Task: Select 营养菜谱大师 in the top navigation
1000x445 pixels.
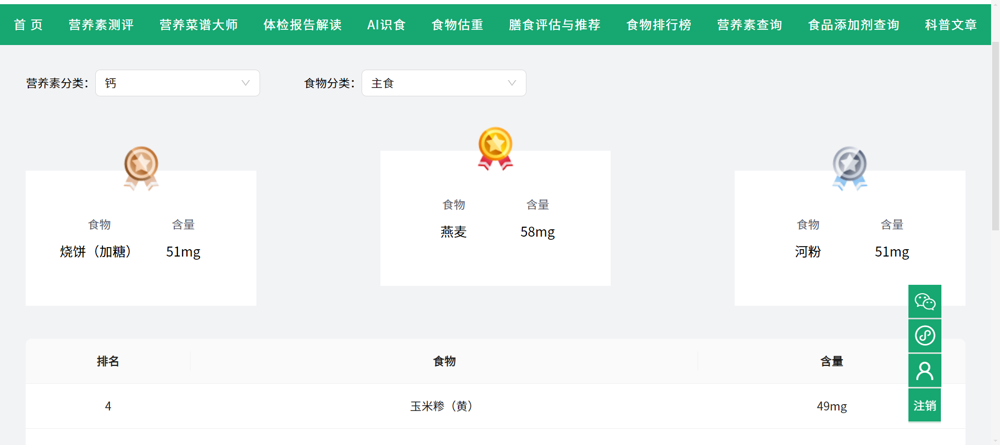Action: click(198, 25)
